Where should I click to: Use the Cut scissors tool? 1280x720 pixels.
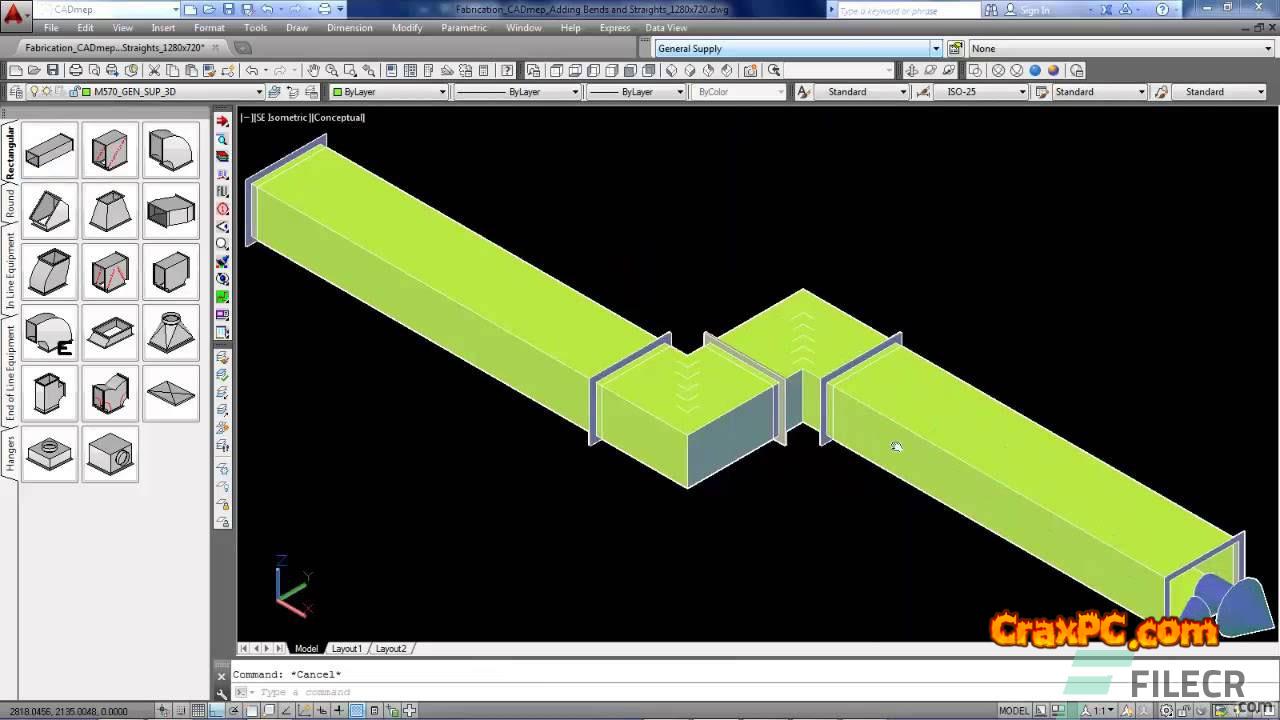click(x=154, y=70)
